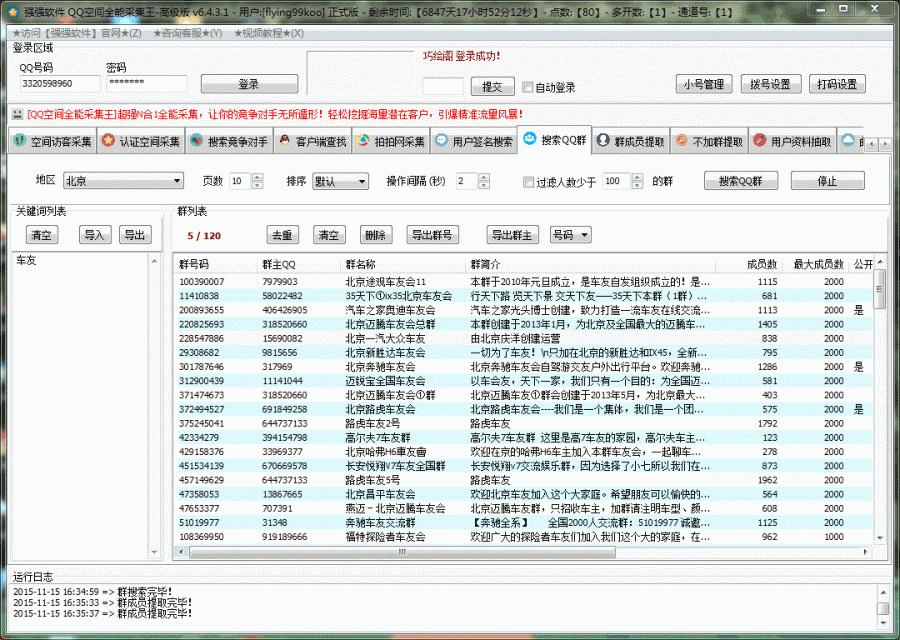
Task: Sort by the 成员数 column header
Action: tap(749, 264)
